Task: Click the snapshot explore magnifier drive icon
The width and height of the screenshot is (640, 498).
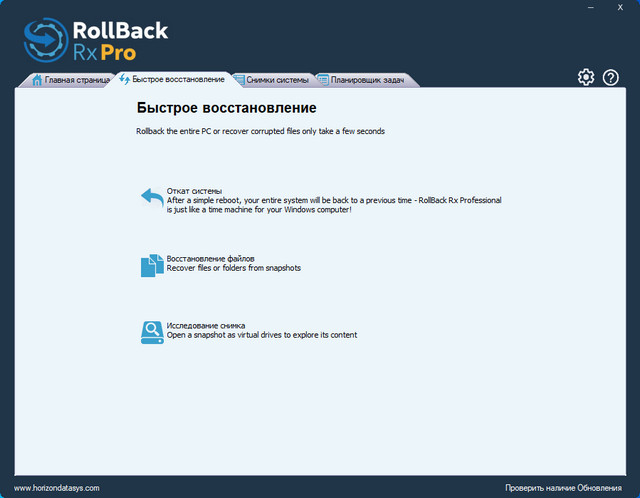Action: 152,332
